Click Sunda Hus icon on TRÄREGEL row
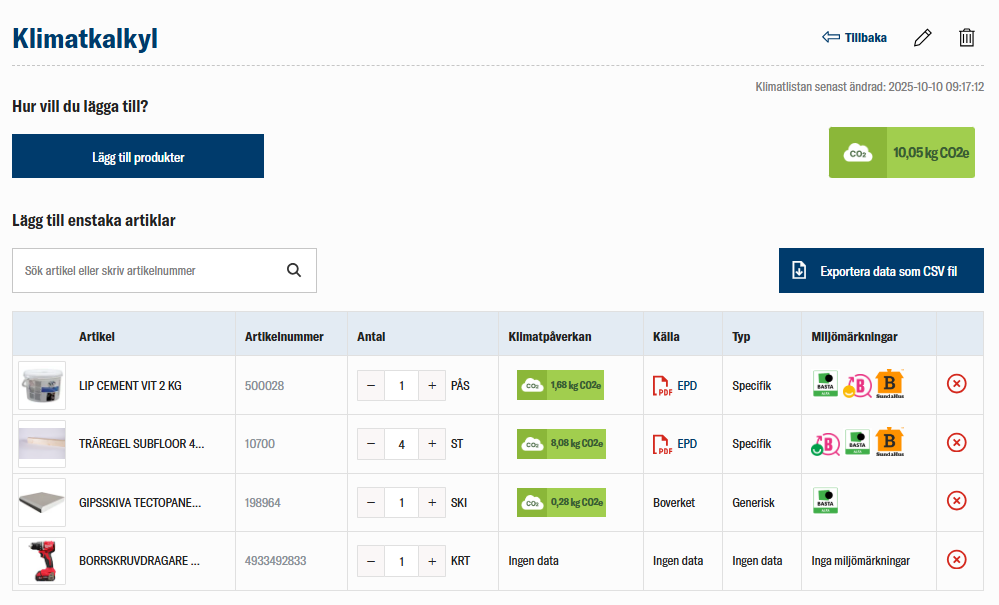999x605 pixels. [890, 443]
